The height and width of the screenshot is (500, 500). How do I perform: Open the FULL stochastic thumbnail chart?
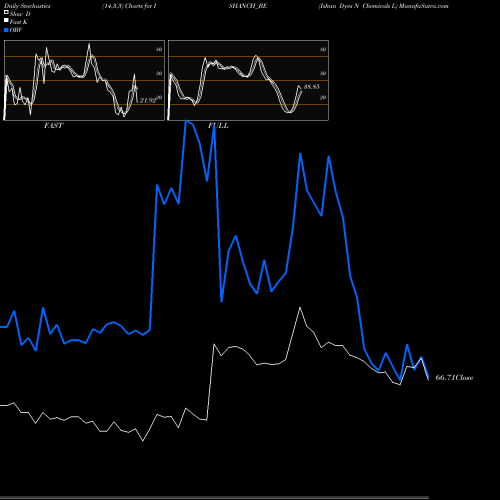point(248,80)
